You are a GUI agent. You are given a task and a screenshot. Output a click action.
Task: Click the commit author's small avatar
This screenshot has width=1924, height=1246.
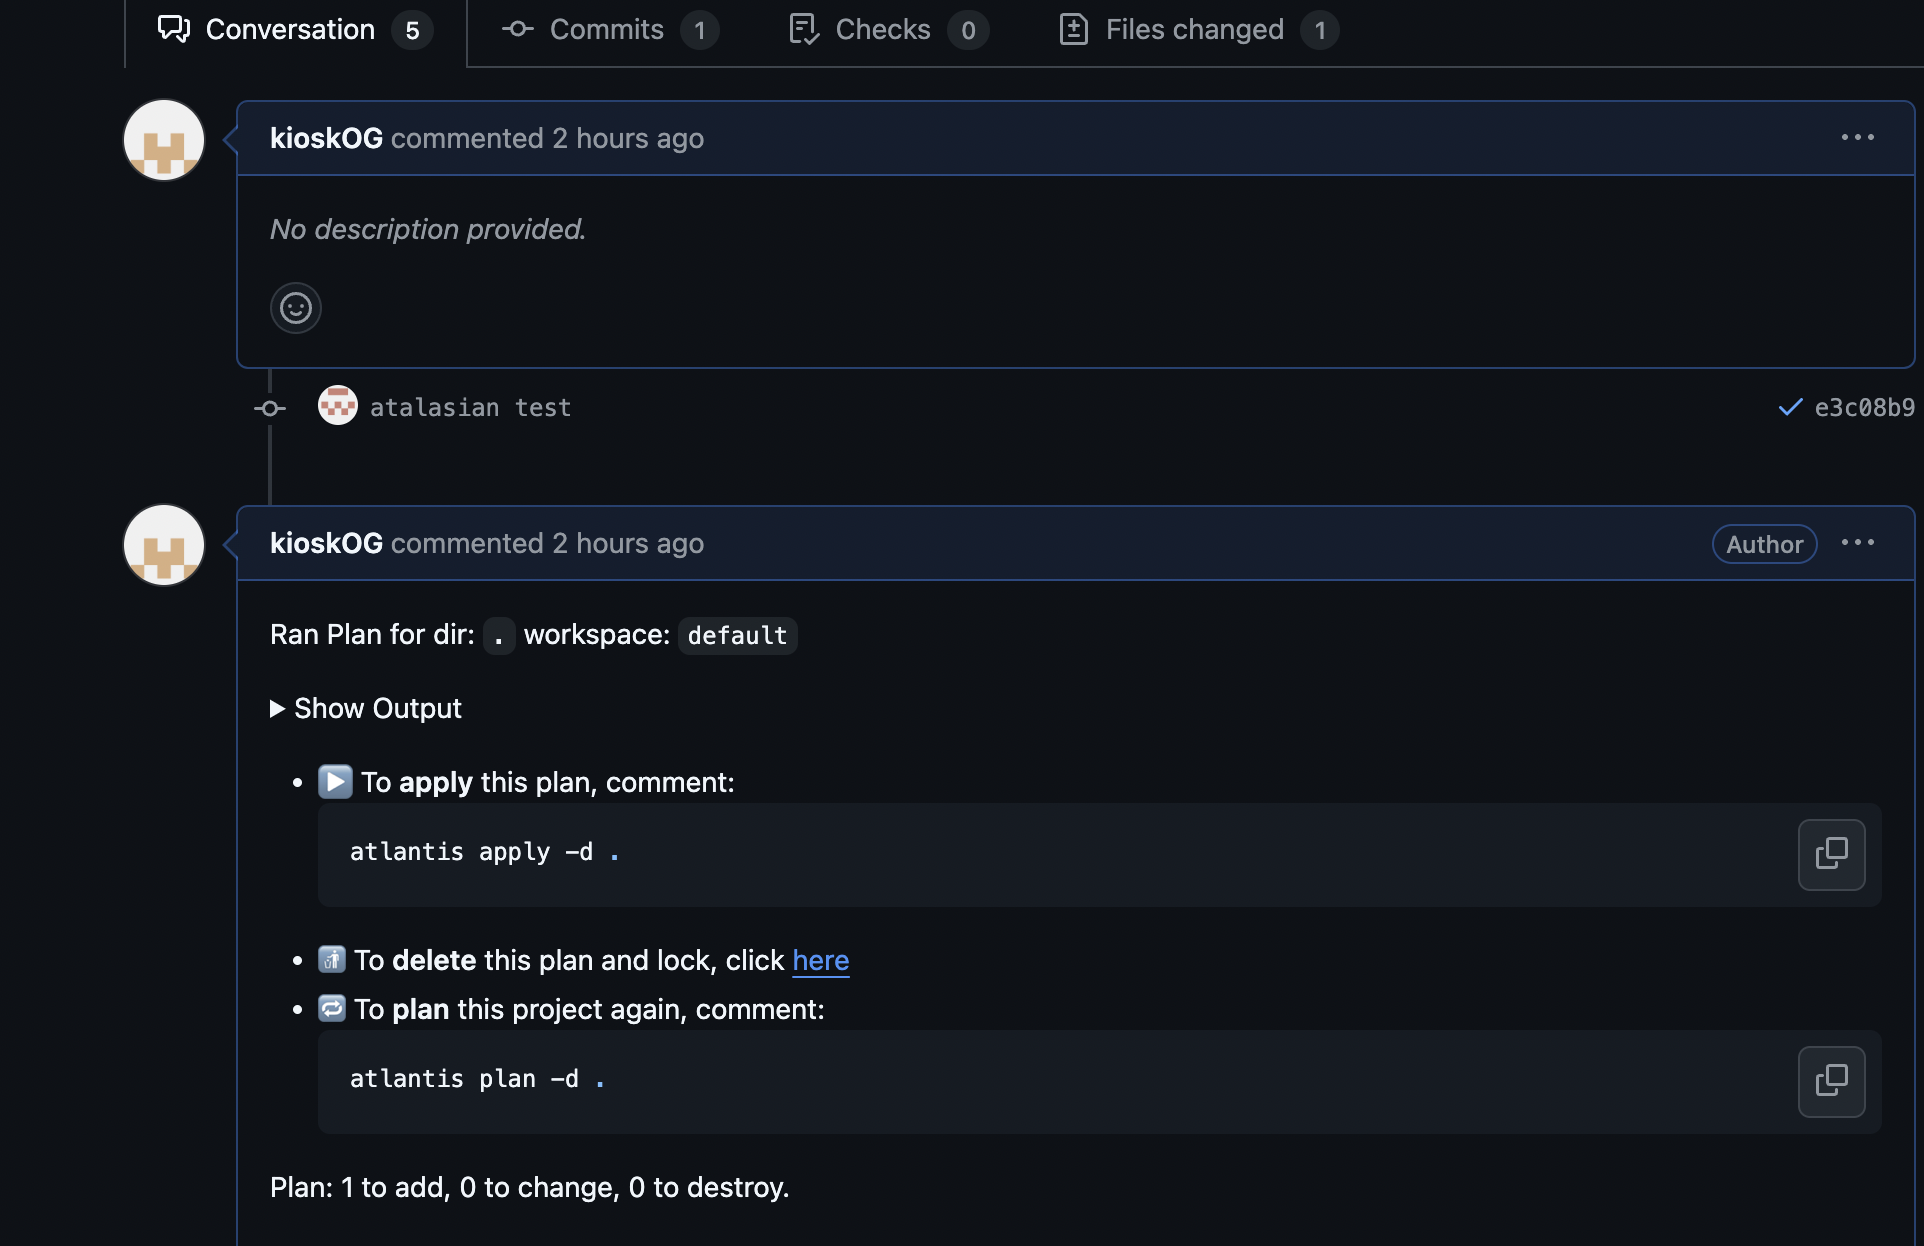[337, 405]
